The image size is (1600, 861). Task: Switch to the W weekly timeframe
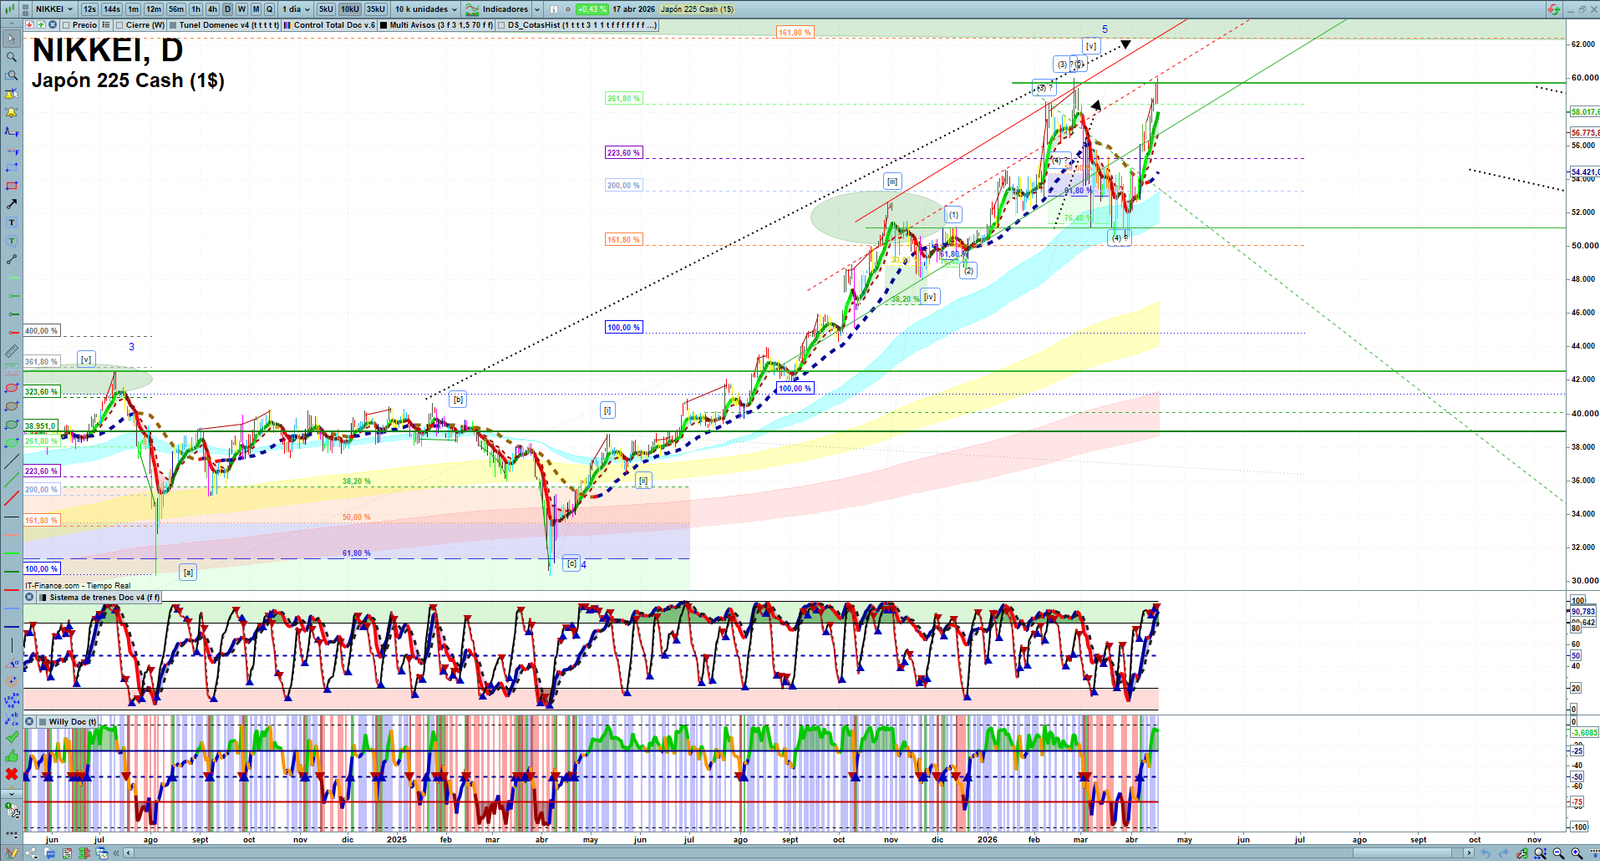(x=241, y=9)
